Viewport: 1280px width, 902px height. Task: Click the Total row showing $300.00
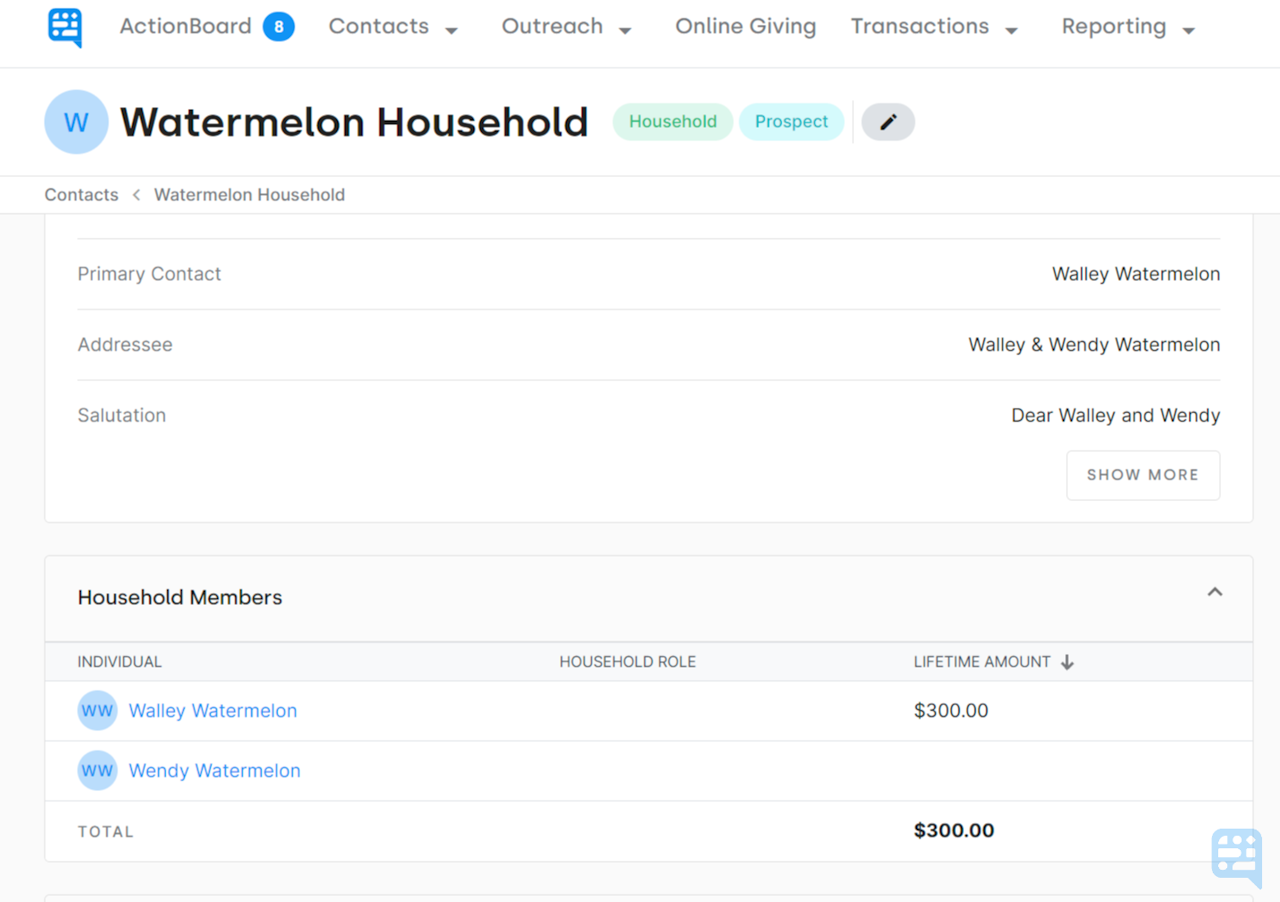[x=953, y=831]
